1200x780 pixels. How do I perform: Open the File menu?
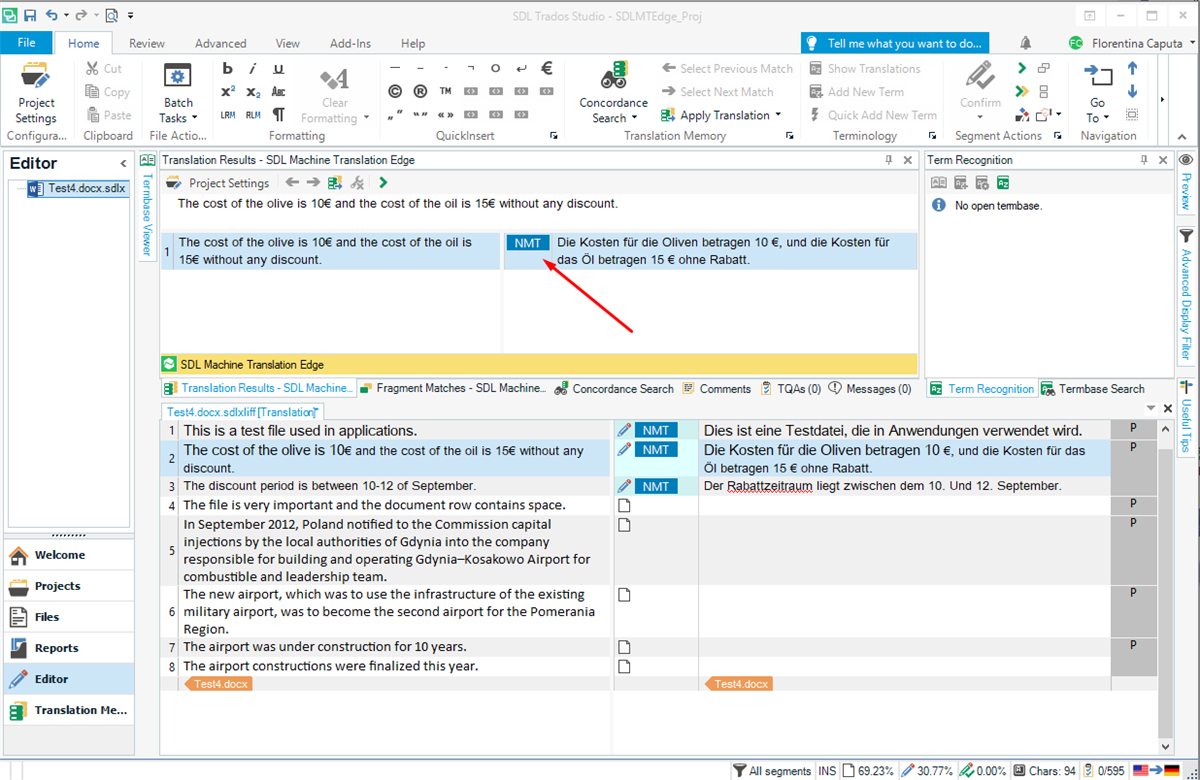27,43
